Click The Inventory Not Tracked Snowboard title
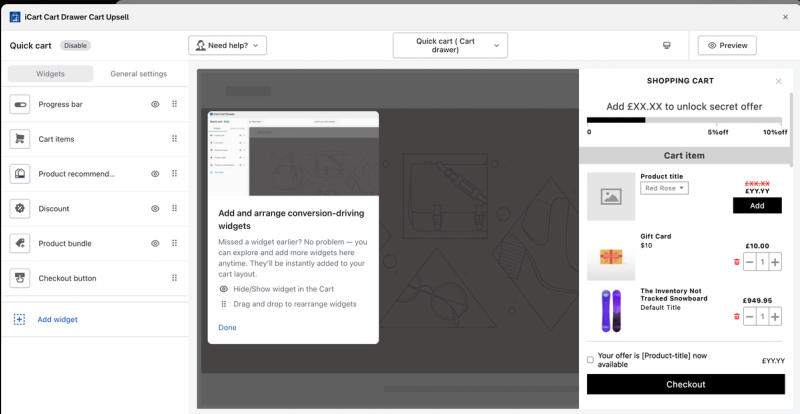This screenshot has width=800, height=414. pyautogui.click(x=673, y=295)
